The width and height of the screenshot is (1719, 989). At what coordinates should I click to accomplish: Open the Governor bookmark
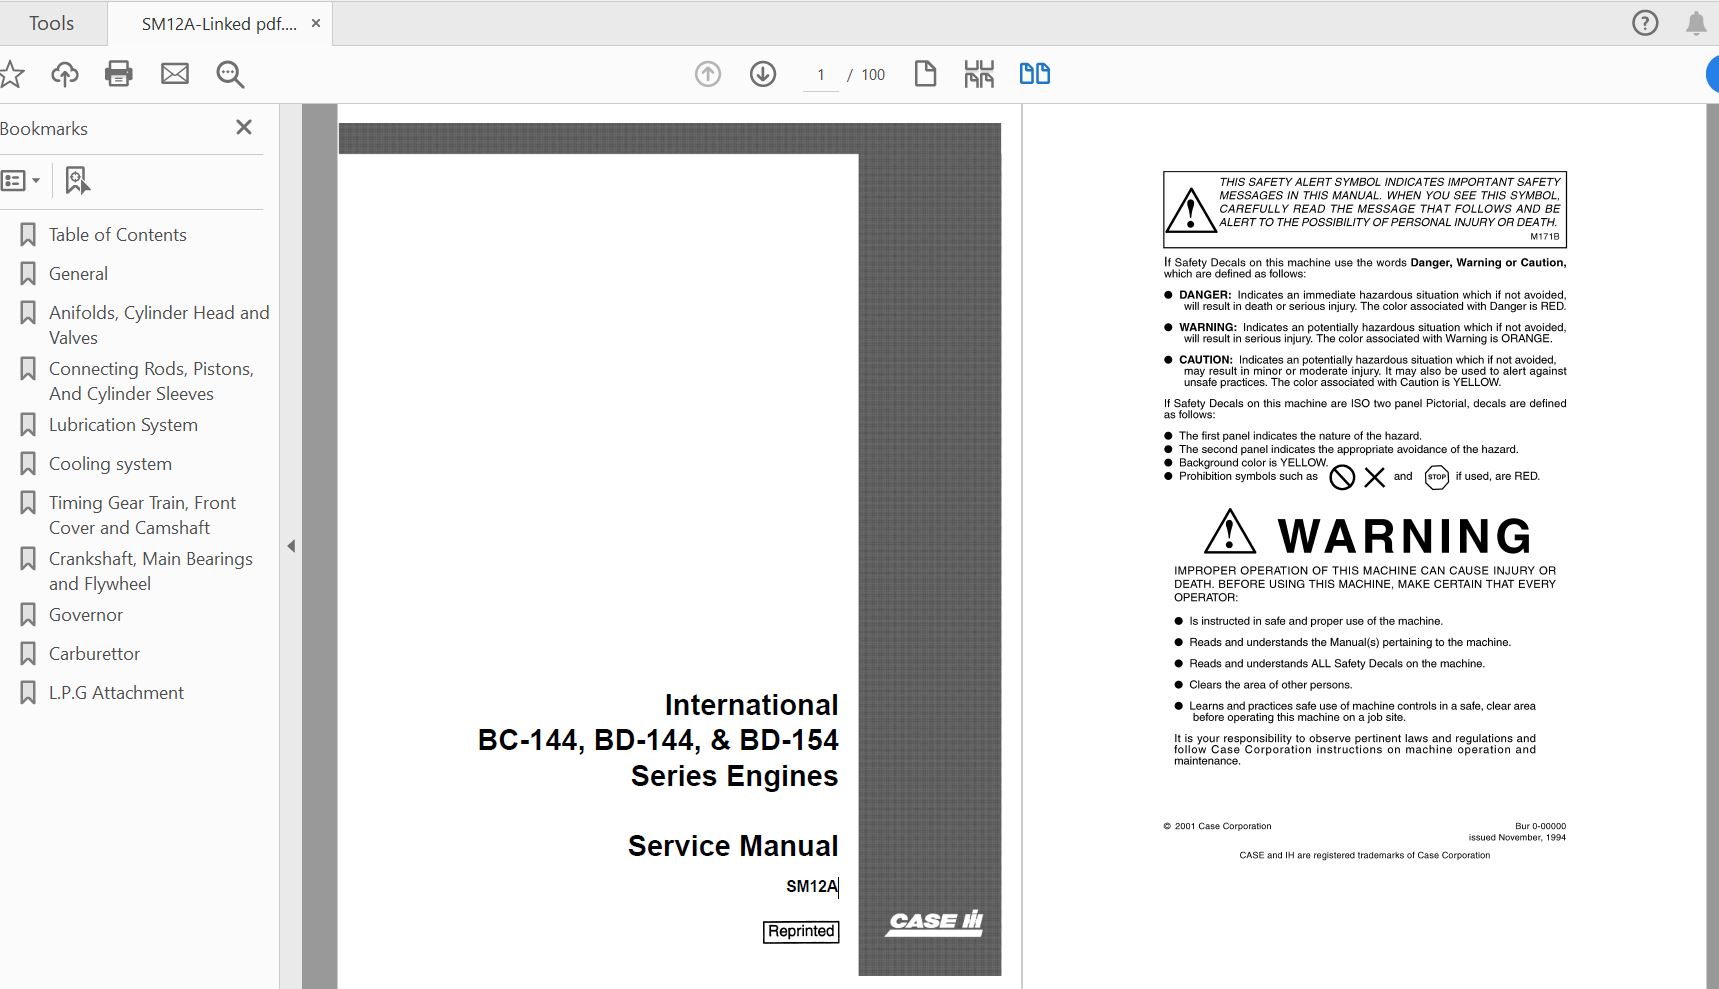pos(86,615)
